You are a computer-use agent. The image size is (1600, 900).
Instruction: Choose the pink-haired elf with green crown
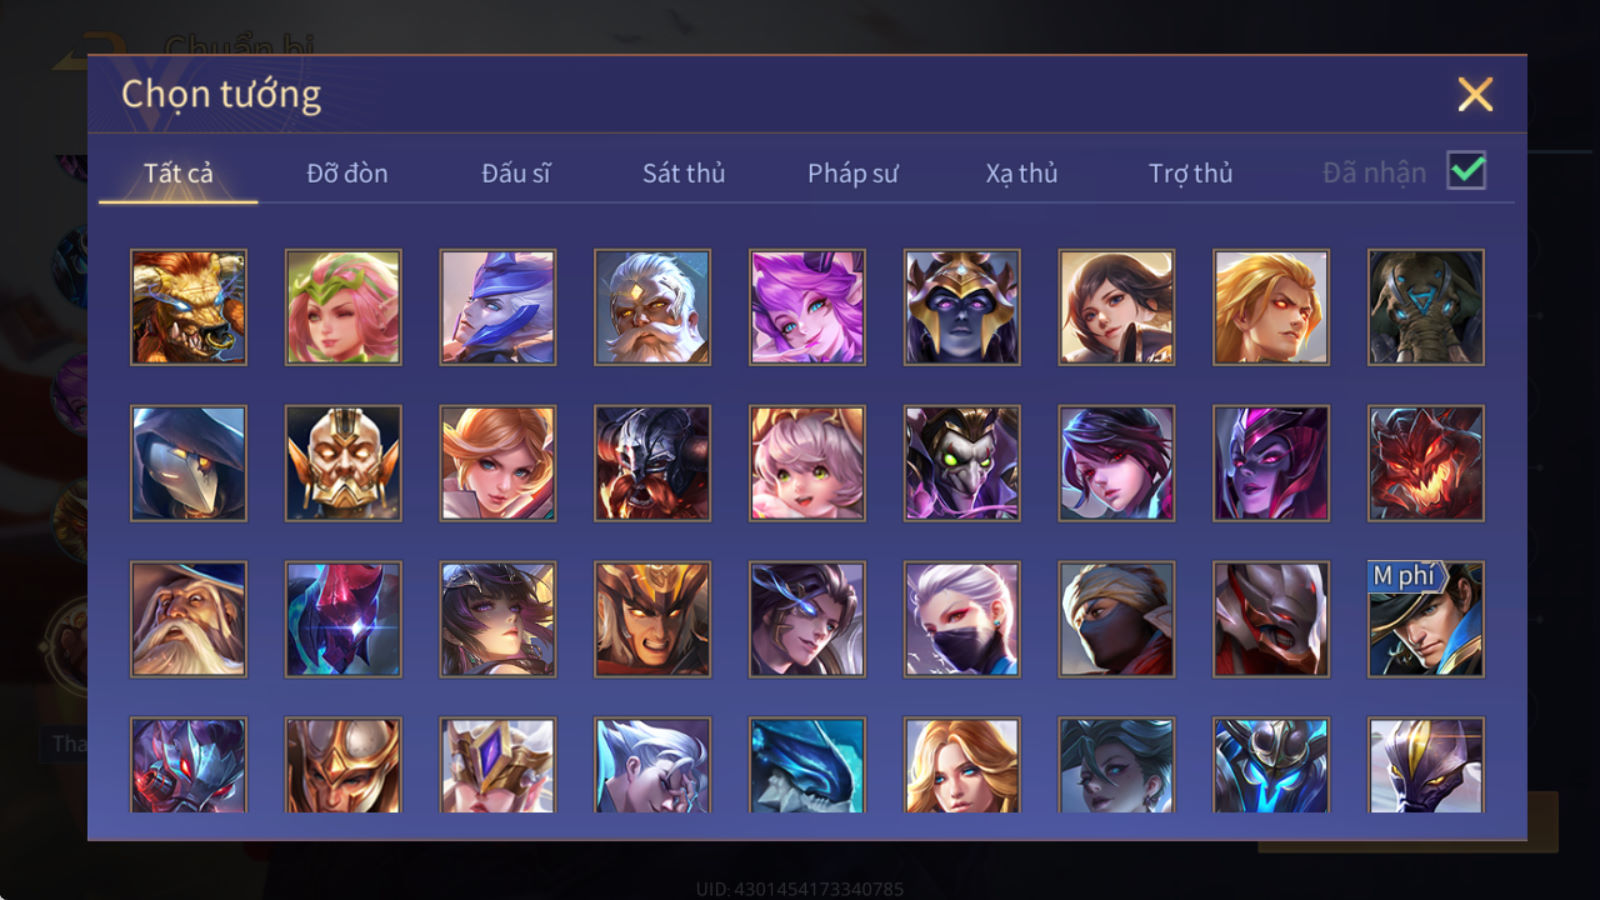point(343,307)
